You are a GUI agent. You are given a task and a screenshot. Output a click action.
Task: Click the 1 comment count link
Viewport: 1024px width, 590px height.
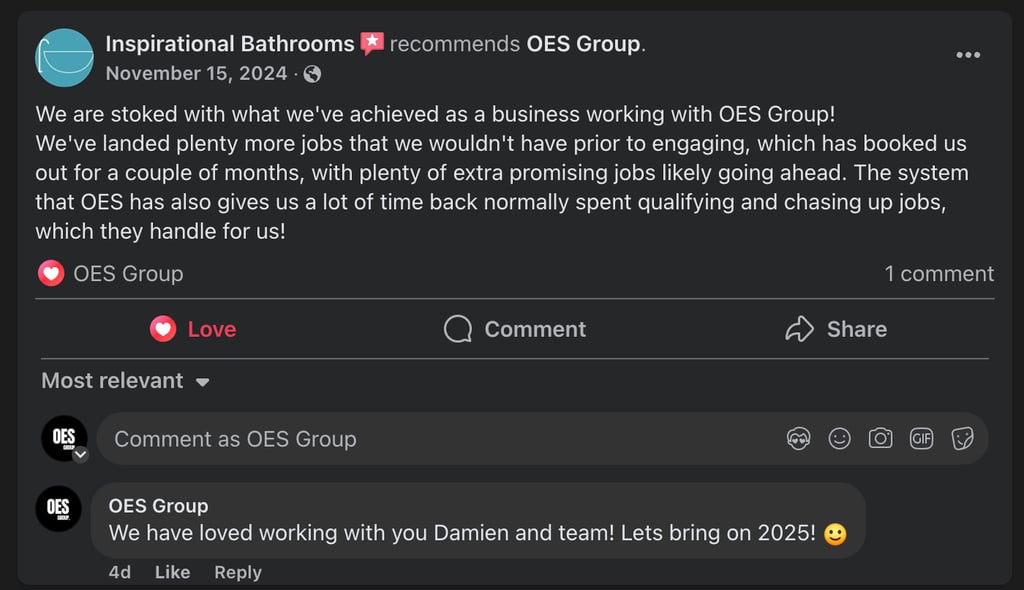coord(939,273)
